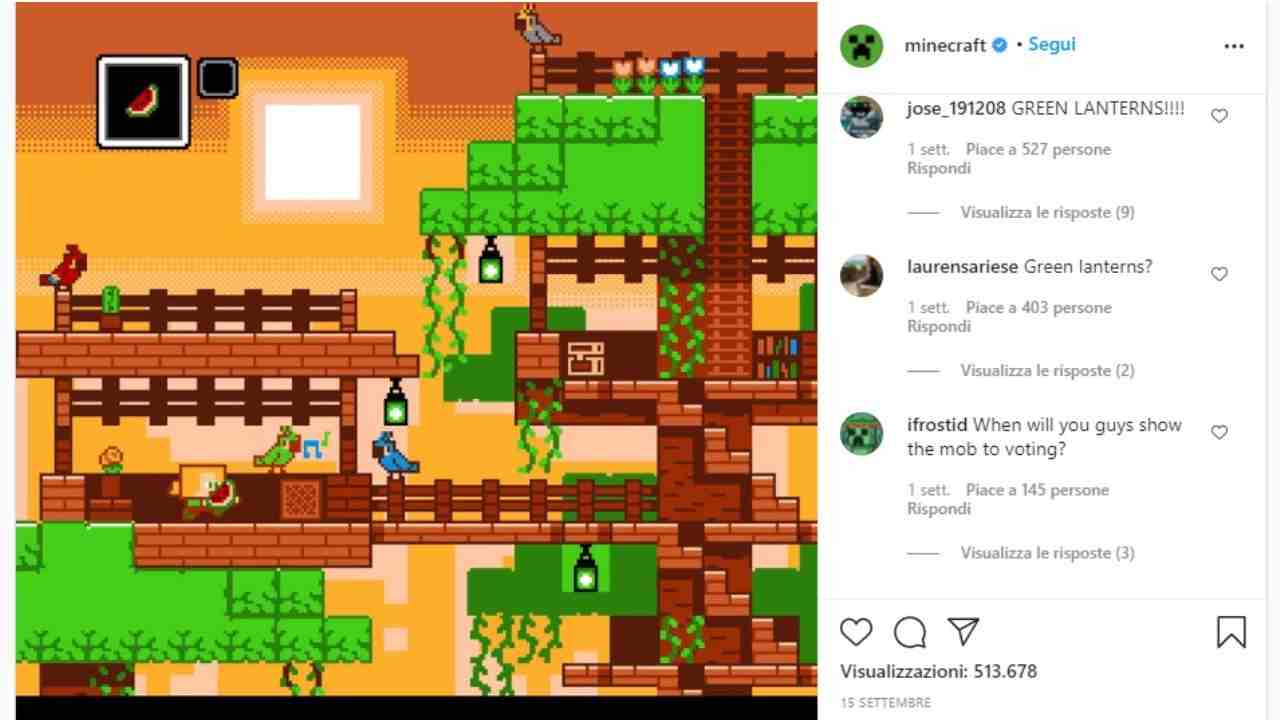The width and height of the screenshot is (1280, 720).
Task: Like jose_191208's comment
Action: [1219, 116]
